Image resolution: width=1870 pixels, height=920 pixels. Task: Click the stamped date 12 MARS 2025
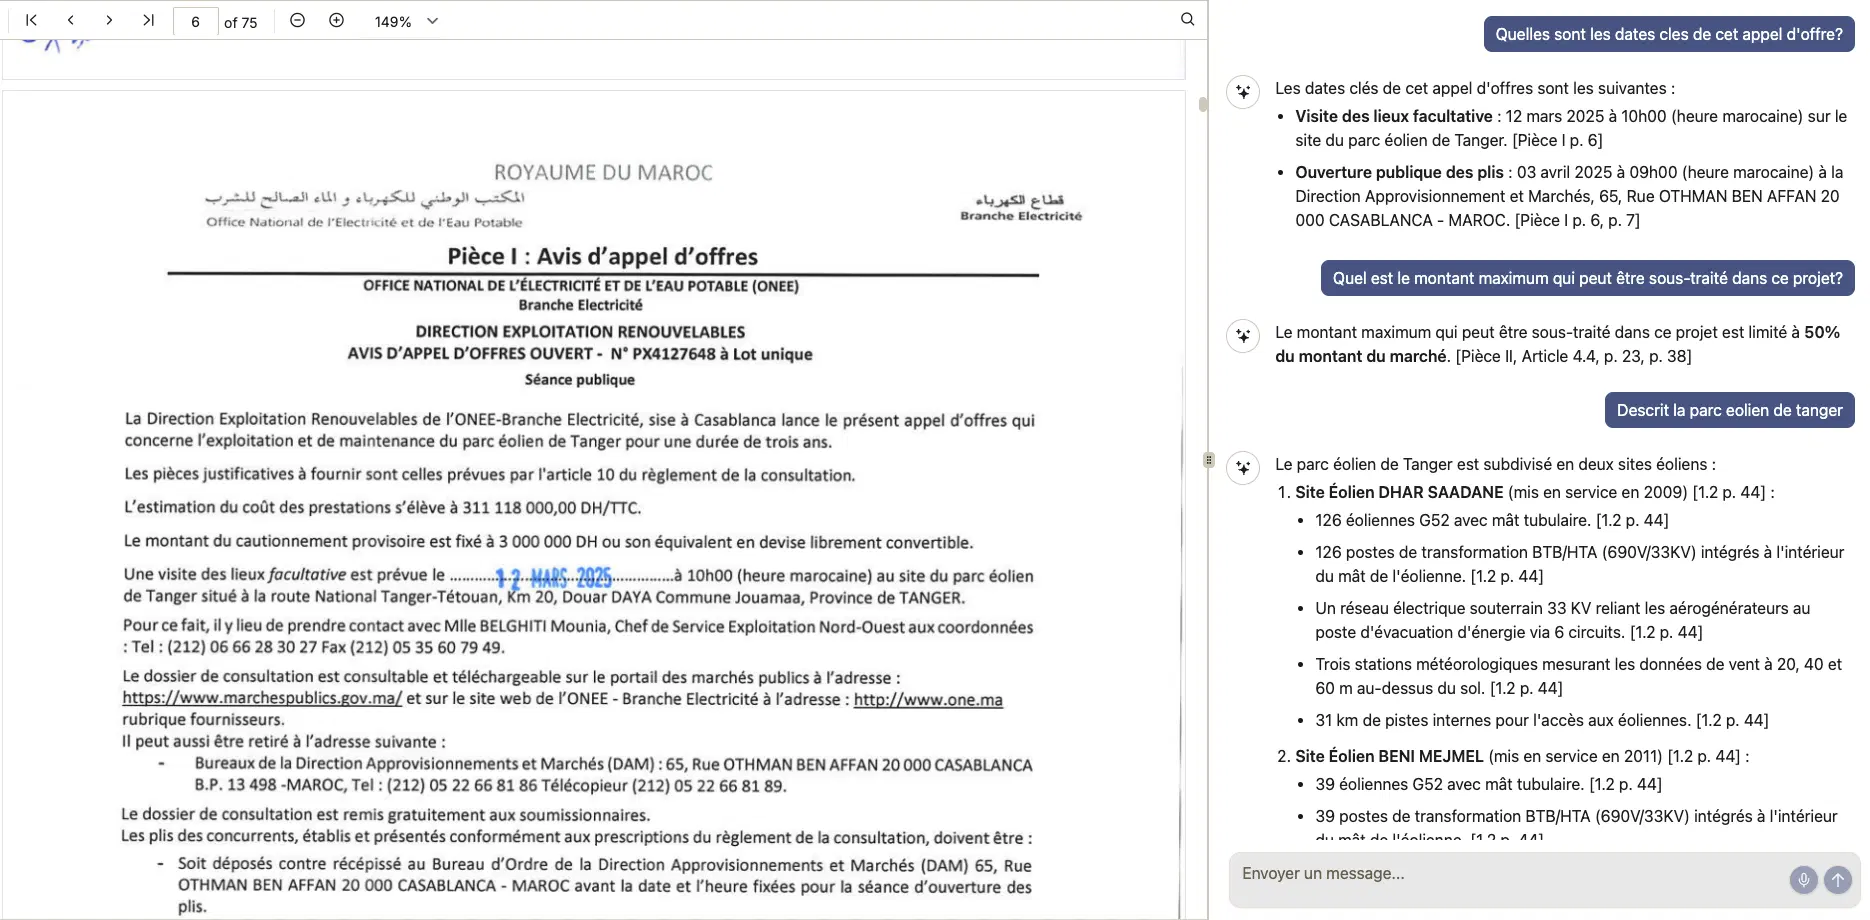click(554, 577)
